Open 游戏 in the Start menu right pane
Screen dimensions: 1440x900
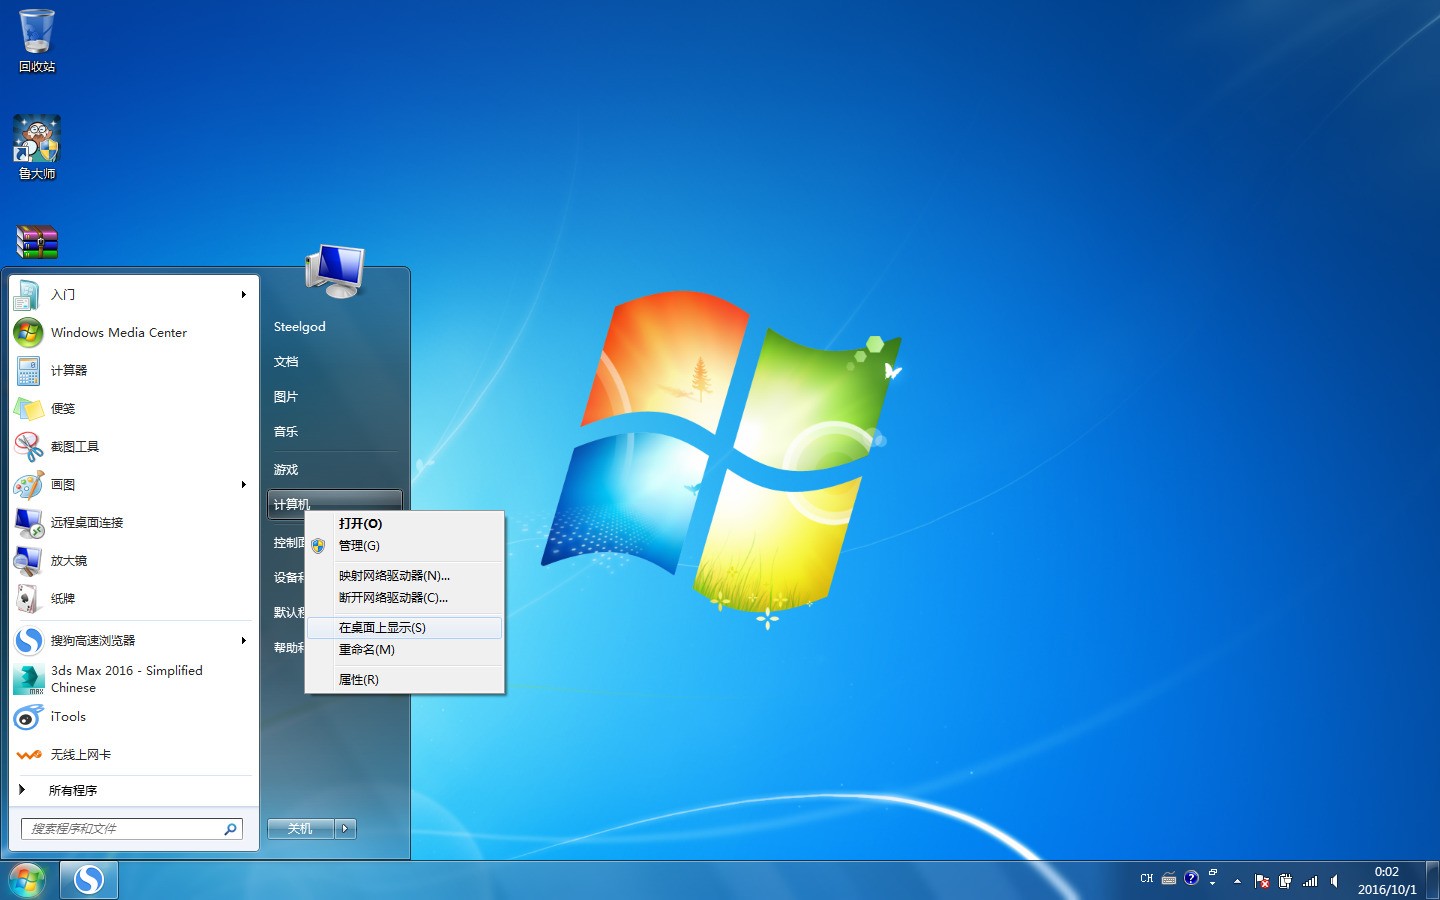335,469
